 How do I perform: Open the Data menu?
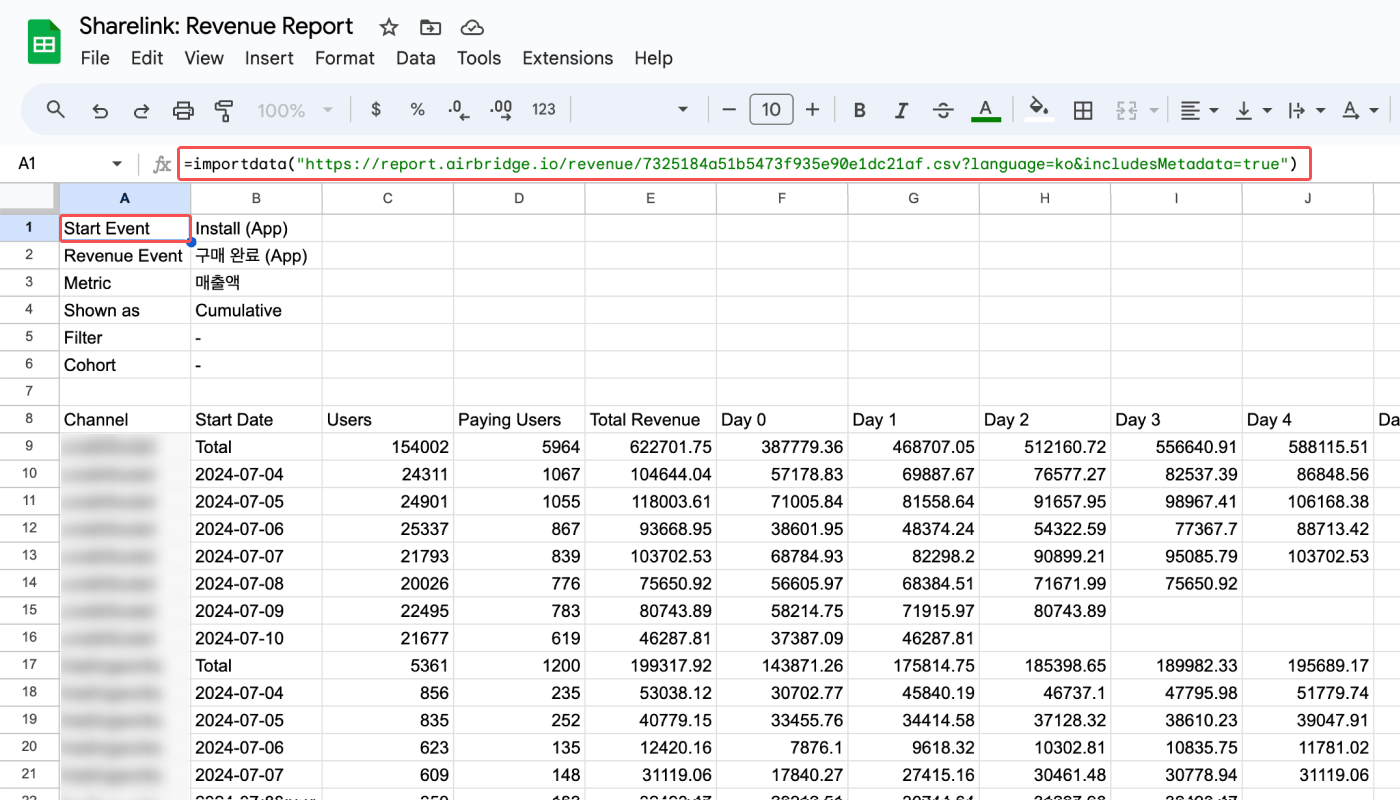pyautogui.click(x=416, y=58)
